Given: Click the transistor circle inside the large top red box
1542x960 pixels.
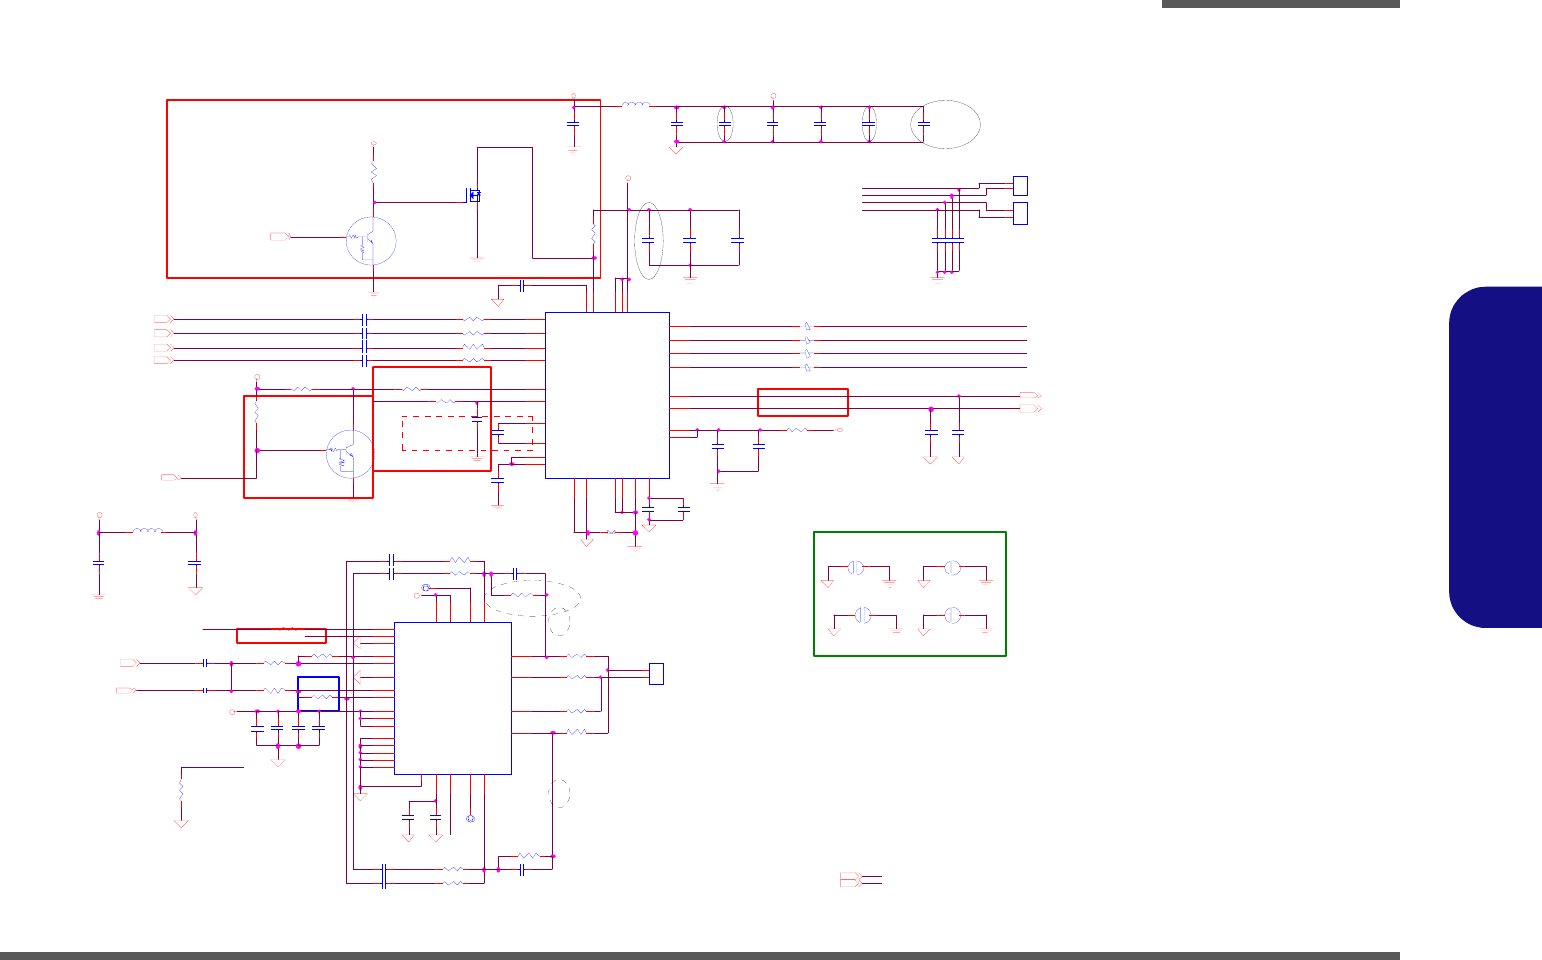Looking at the screenshot, I should tap(371, 241).
